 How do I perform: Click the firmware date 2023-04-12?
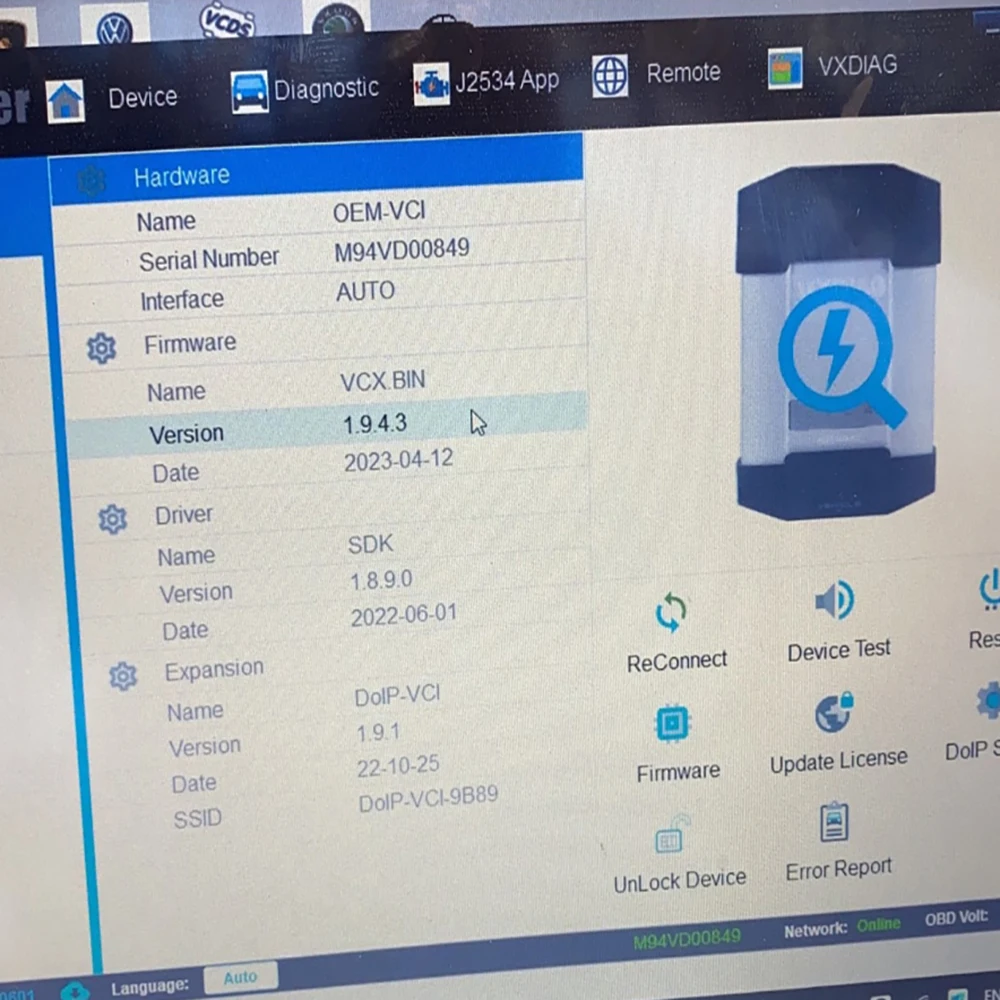[x=399, y=460]
